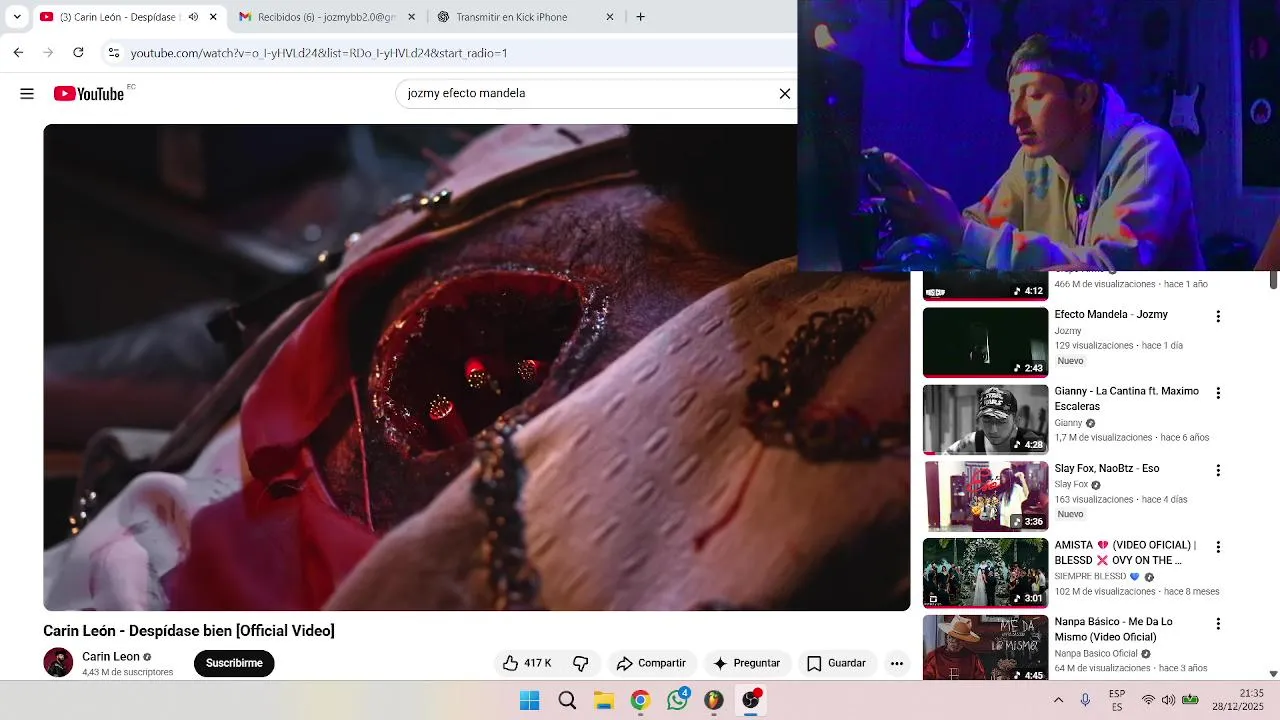
Task: Open Chrome tab search dropdown
Action: coord(17,17)
